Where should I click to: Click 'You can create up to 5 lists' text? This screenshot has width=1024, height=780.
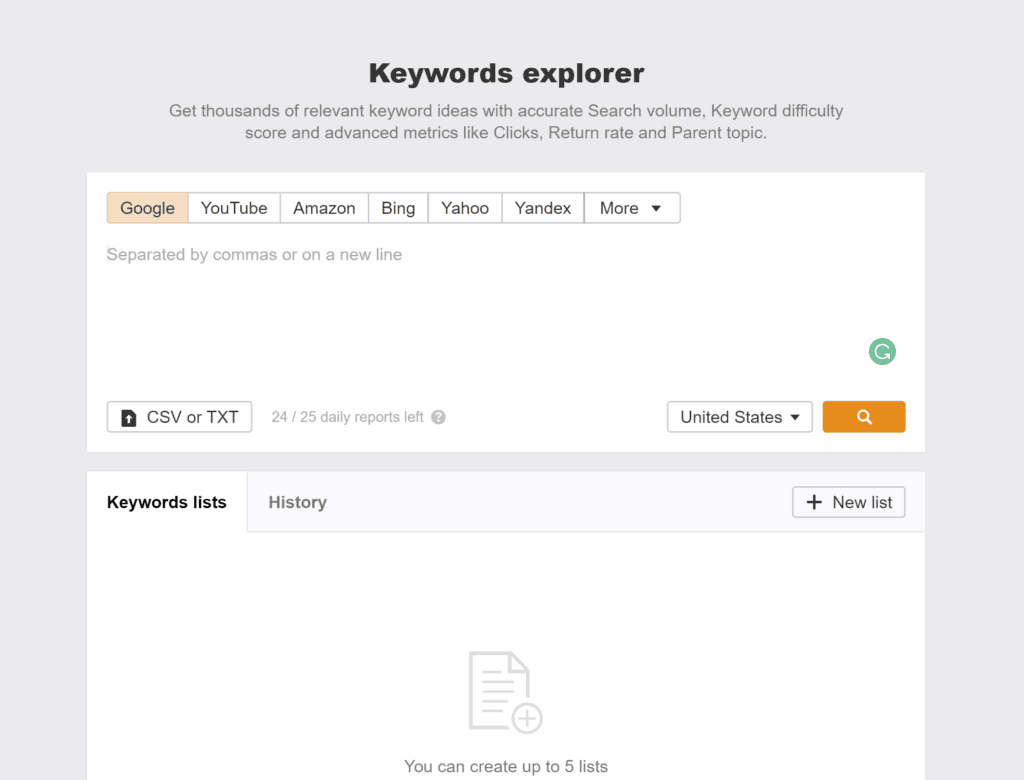[x=505, y=766]
